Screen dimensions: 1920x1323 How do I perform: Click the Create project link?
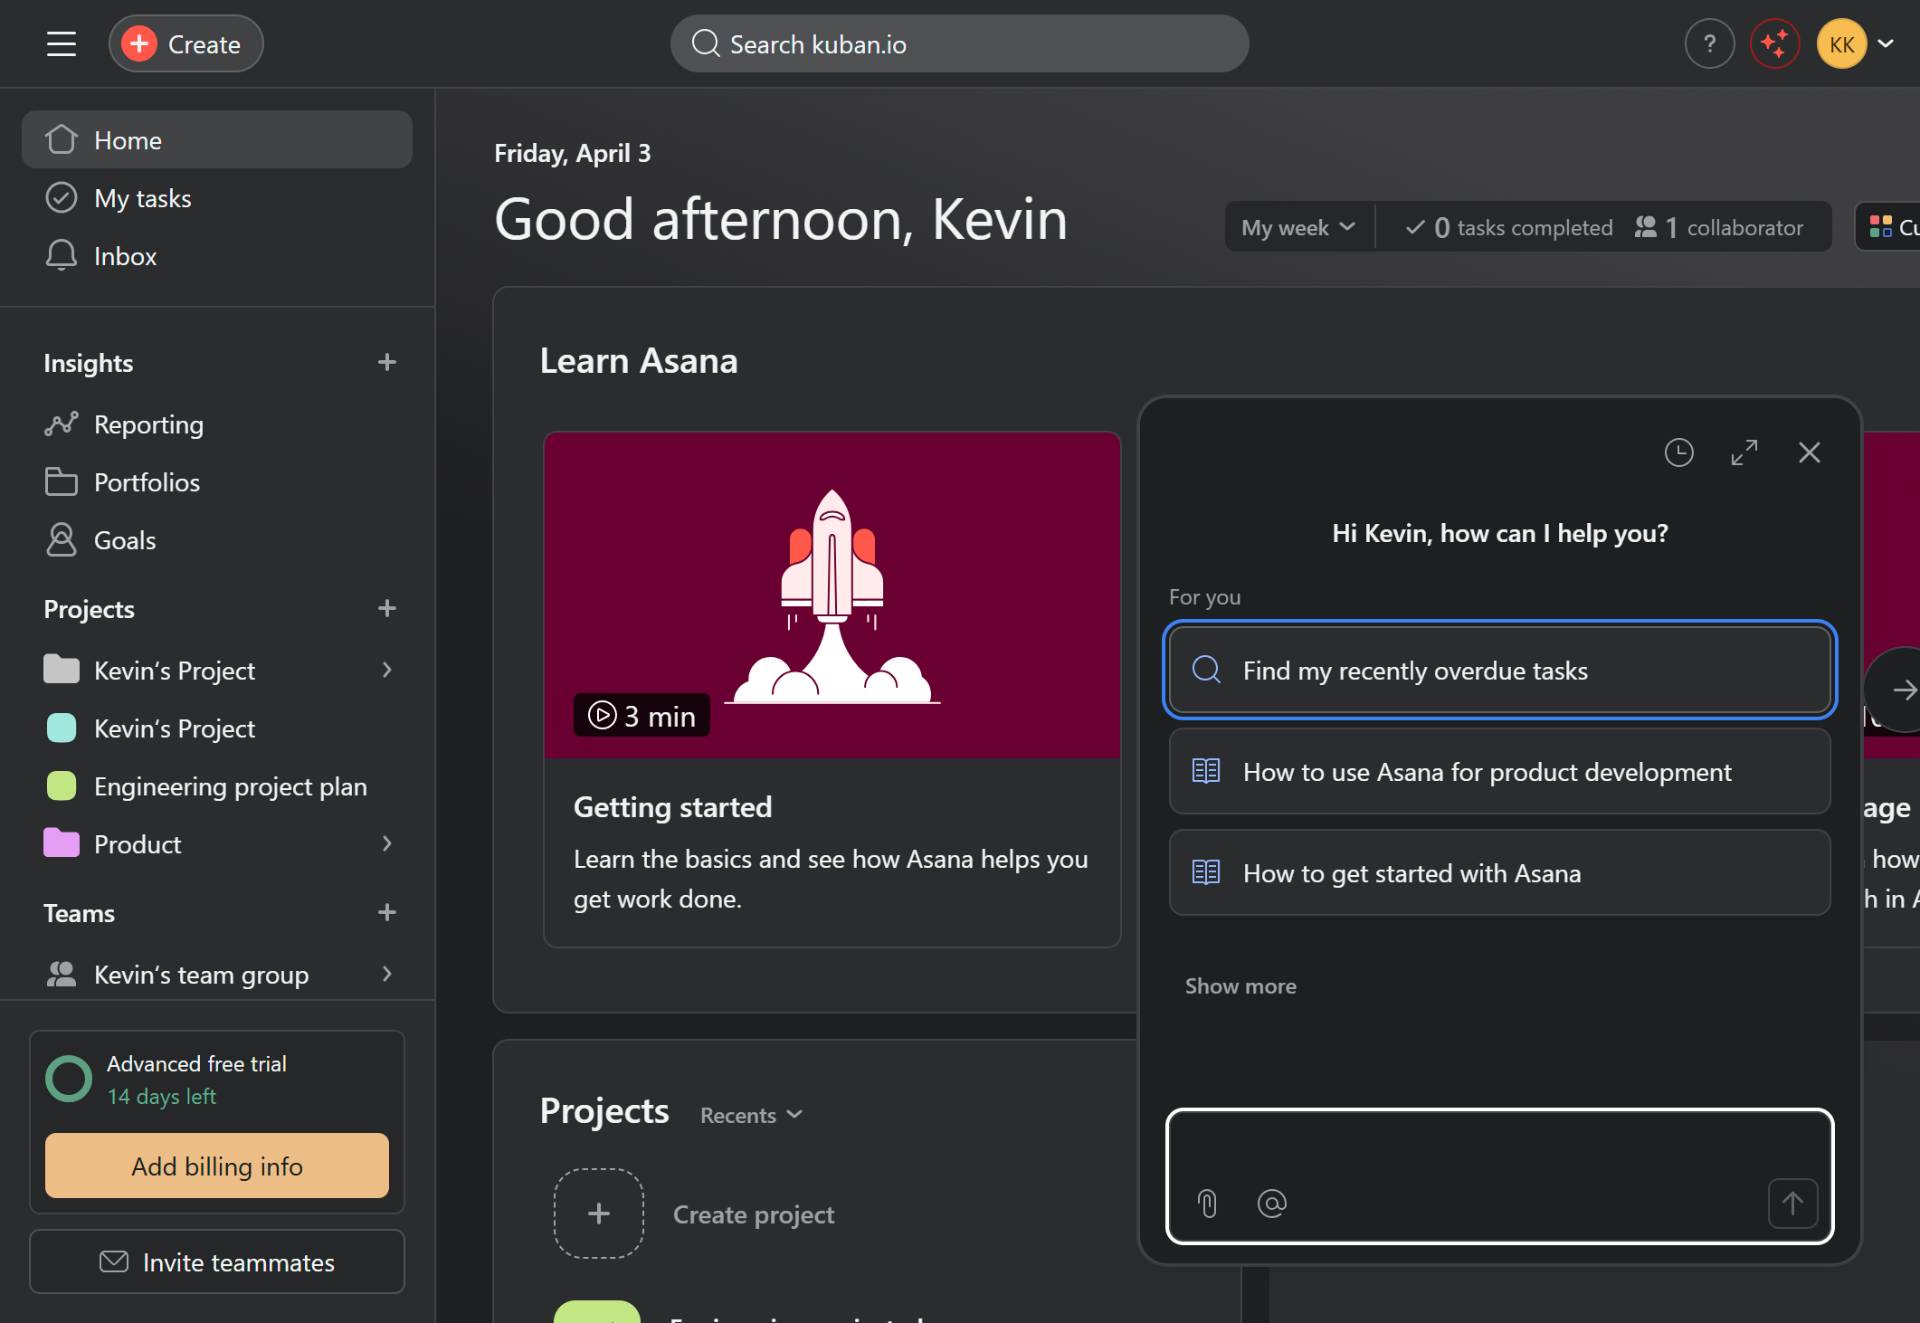coord(753,1214)
